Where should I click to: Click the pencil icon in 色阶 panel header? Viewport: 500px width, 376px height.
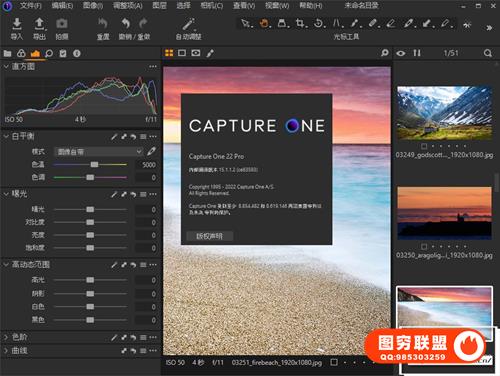114,338
